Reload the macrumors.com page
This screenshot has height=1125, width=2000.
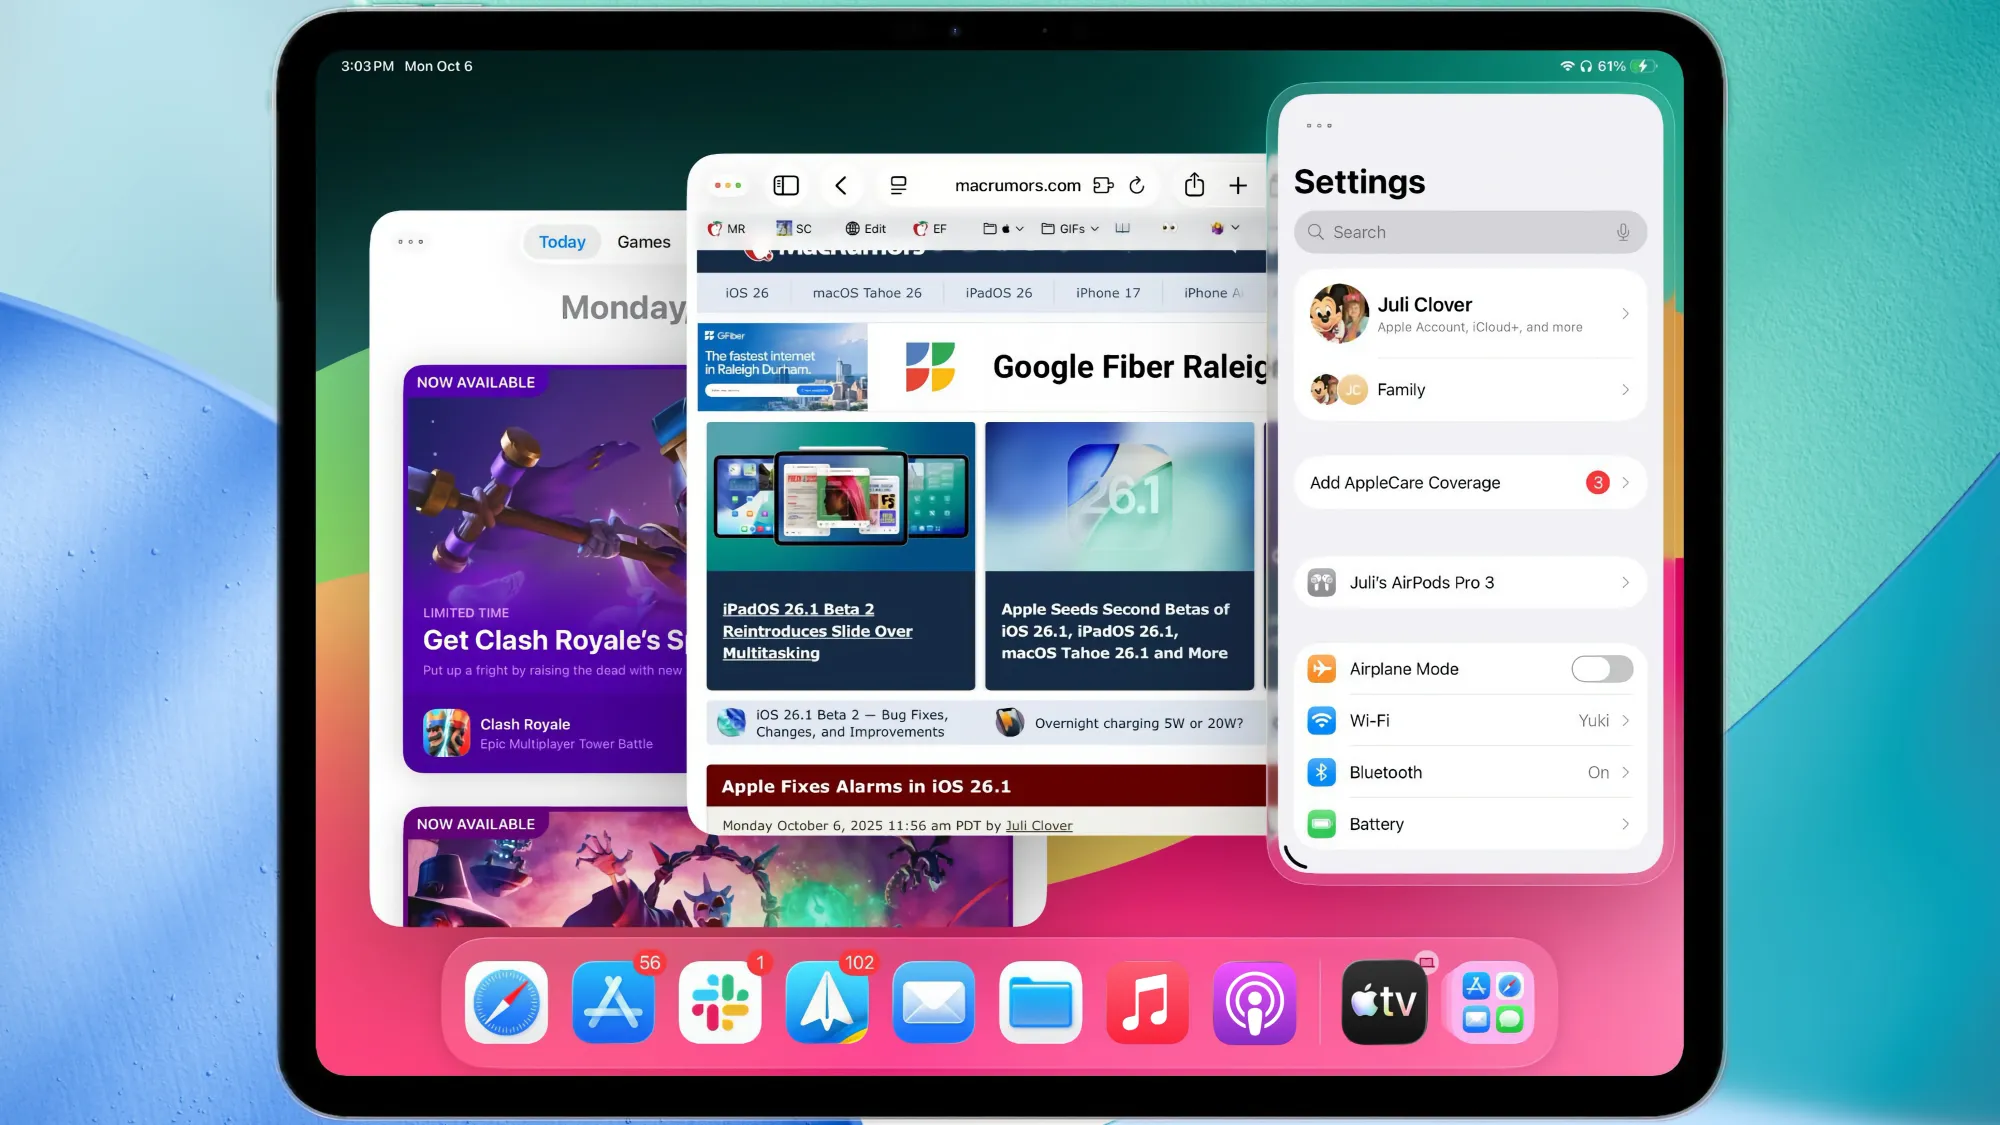[x=1137, y=185]
